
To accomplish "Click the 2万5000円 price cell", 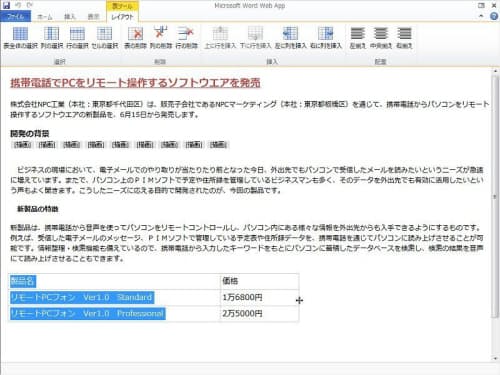I will coord(259,314).
